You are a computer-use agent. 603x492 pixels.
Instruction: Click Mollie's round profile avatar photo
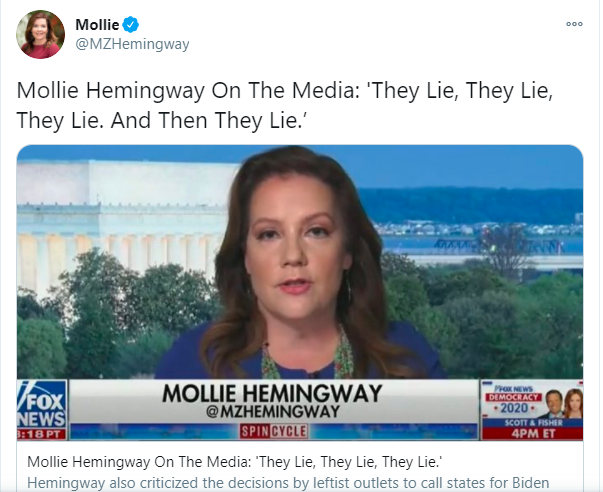point(40,34)
